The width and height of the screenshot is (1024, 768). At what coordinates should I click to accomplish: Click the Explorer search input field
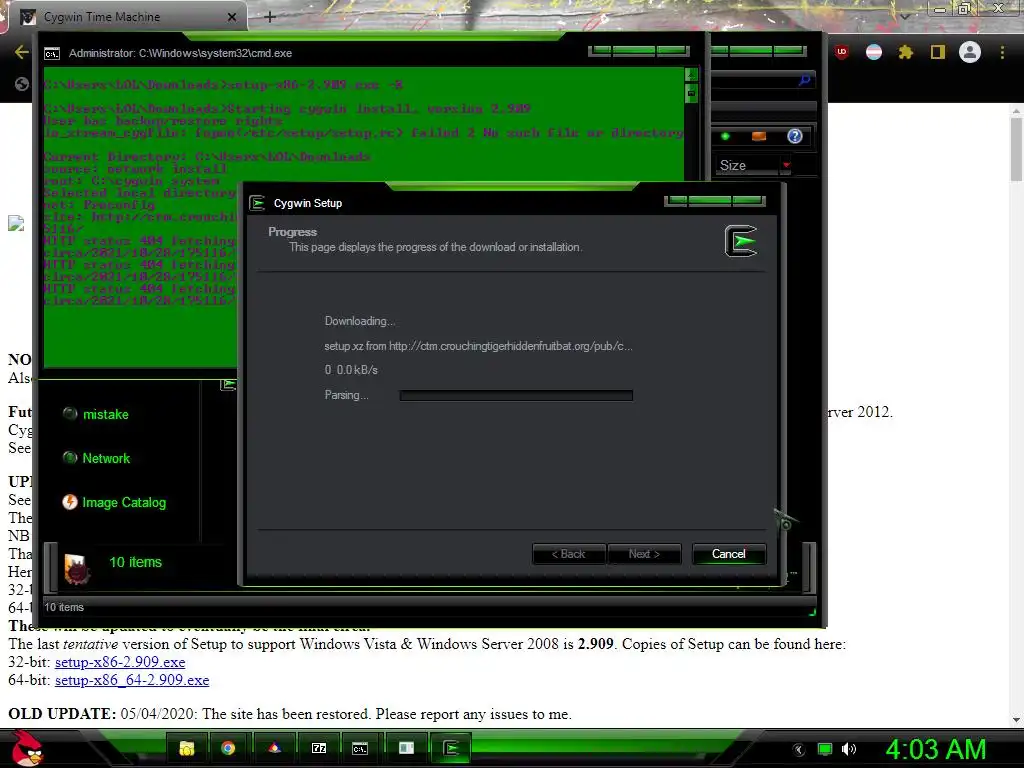754,80
